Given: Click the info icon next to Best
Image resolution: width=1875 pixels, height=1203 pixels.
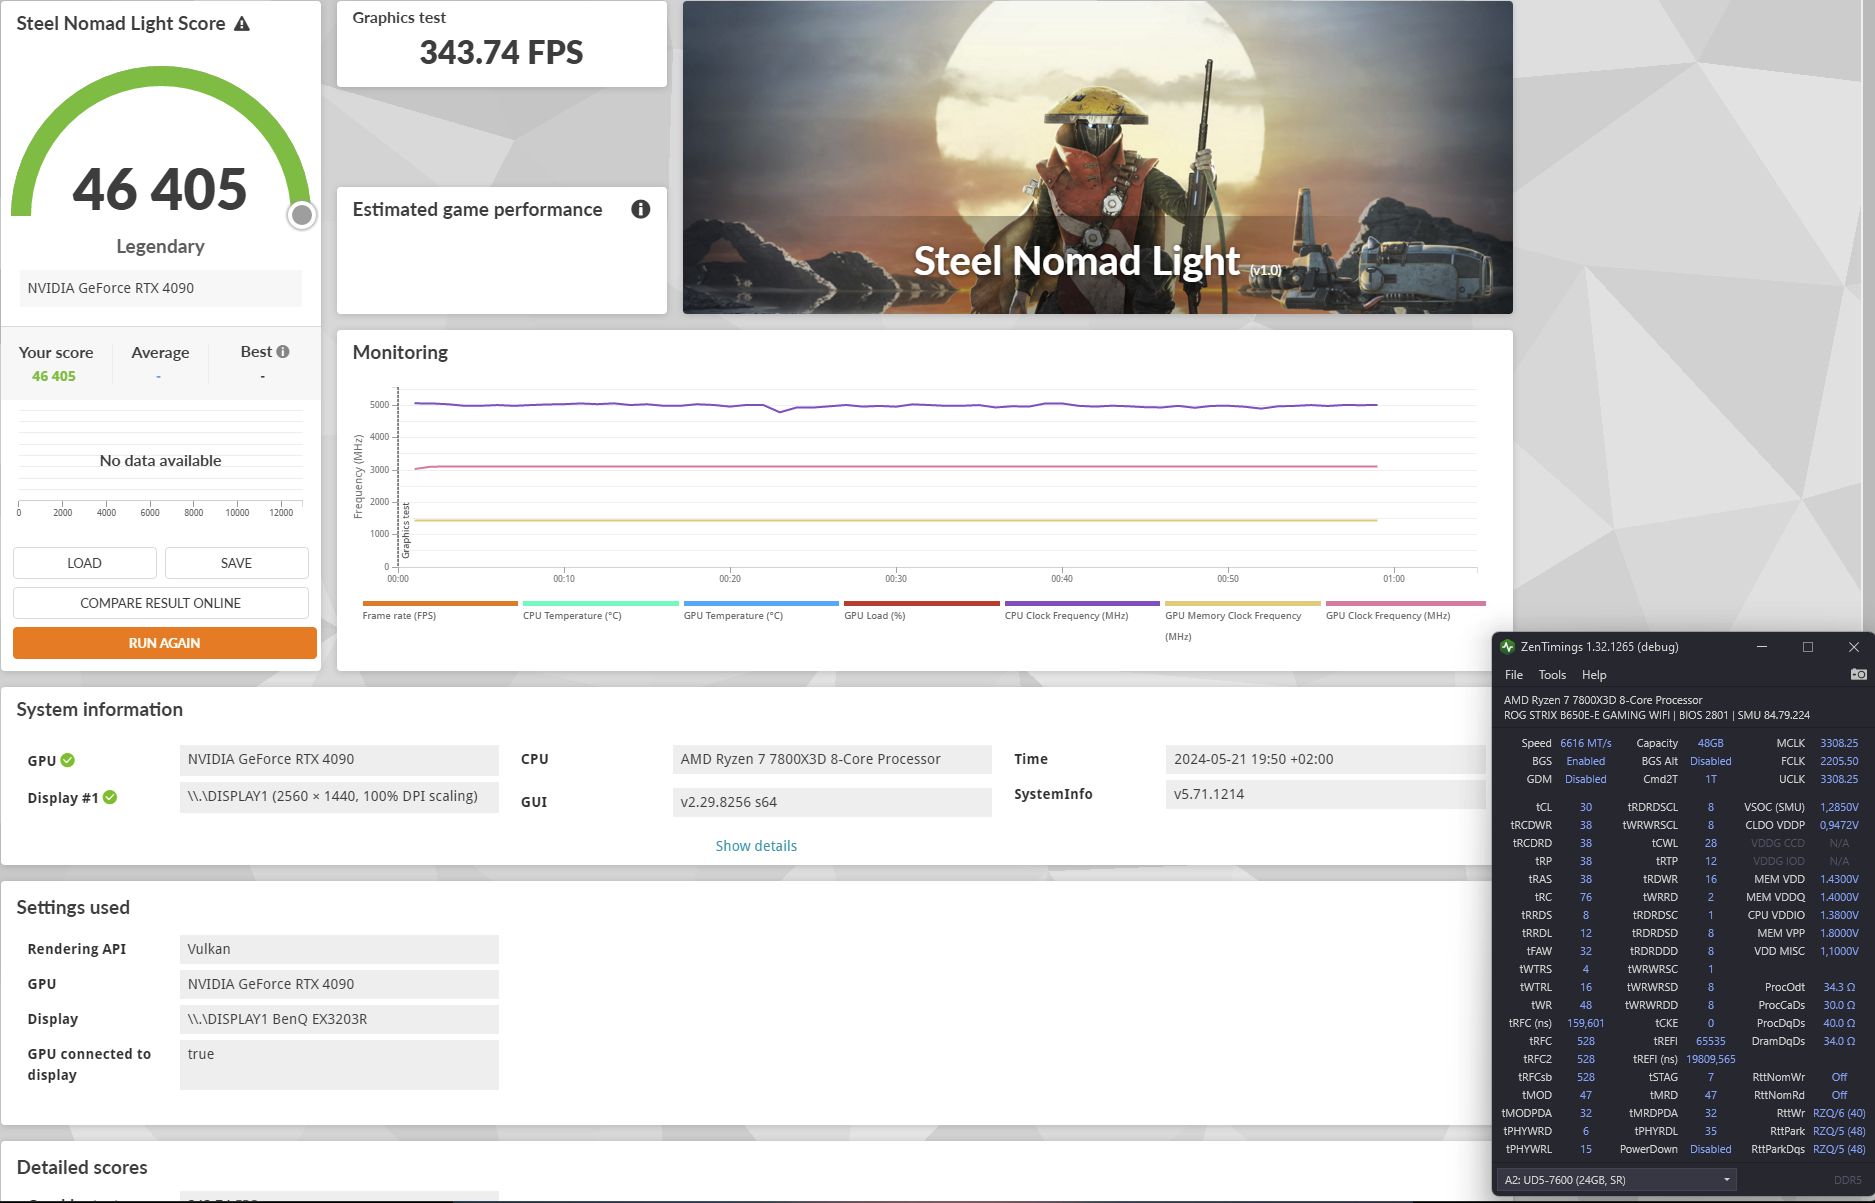Looking at the screenshot, I should click(x=283, y=352).
